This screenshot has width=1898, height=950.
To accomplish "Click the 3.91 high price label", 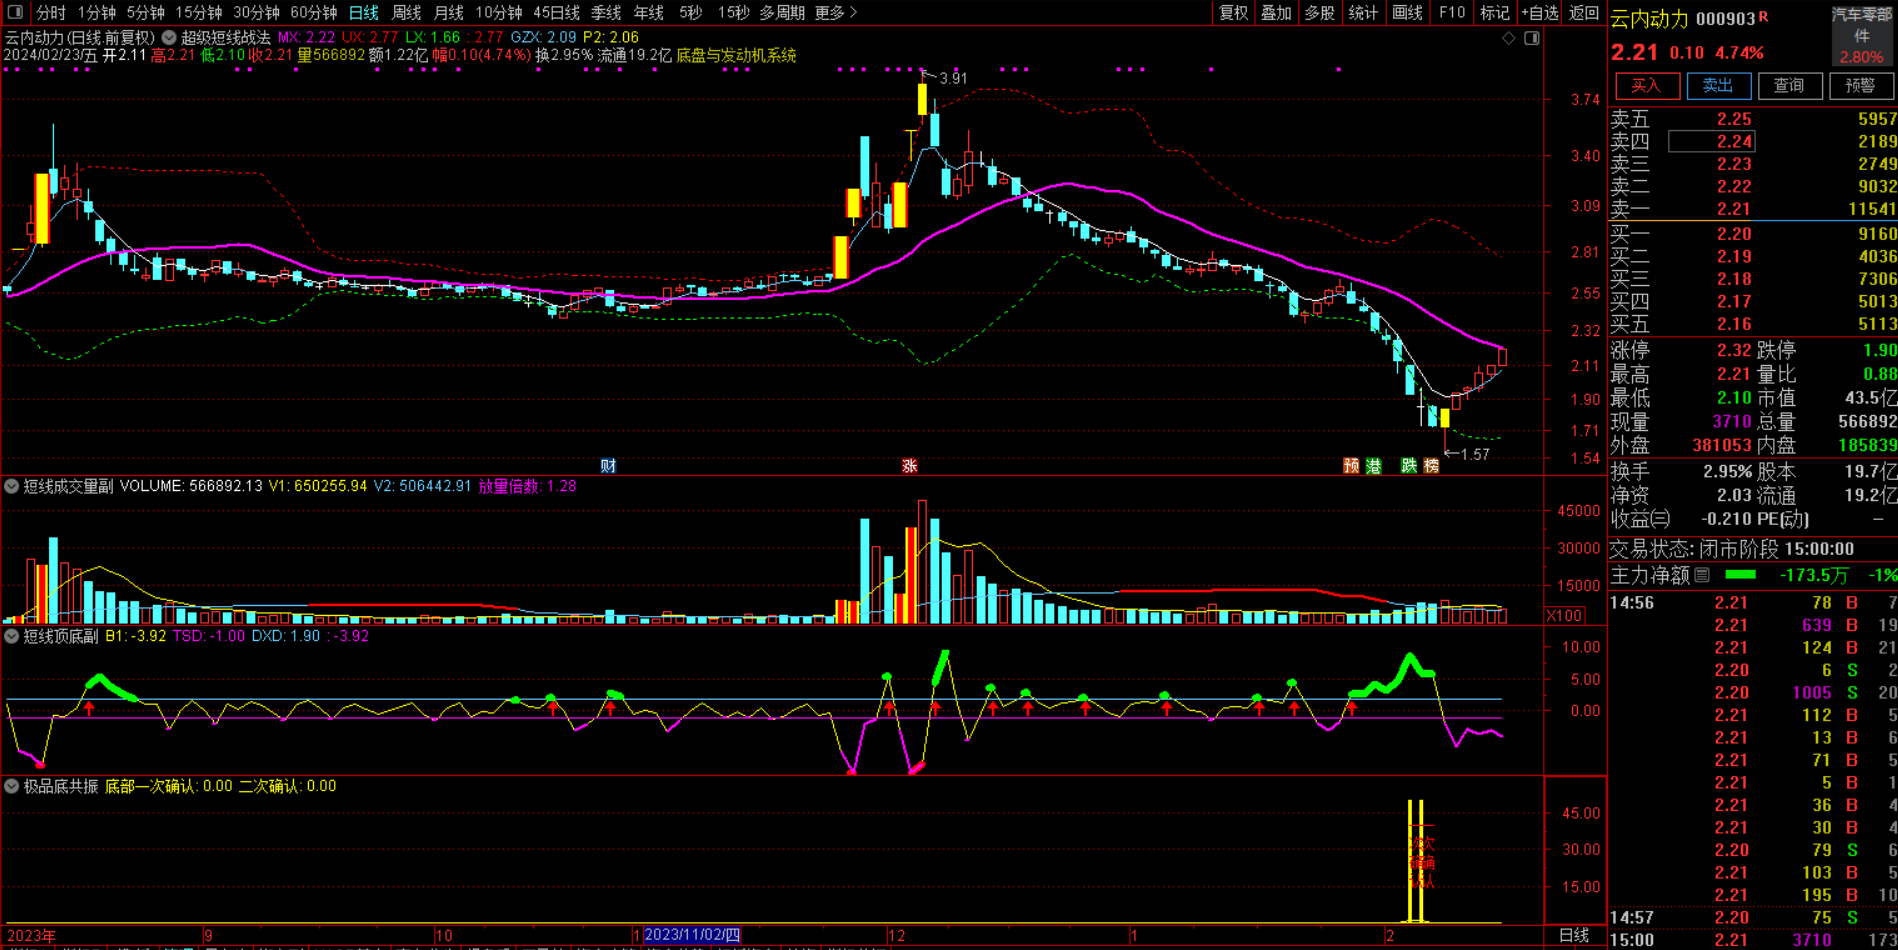I will point(953,78).
